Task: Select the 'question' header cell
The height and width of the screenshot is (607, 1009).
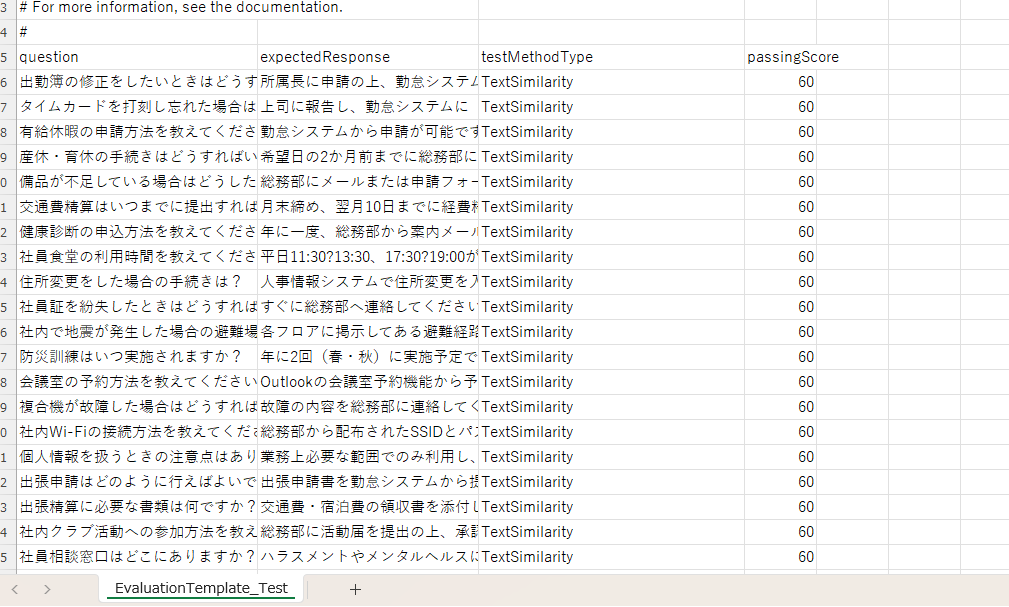Action: [137, 57]
